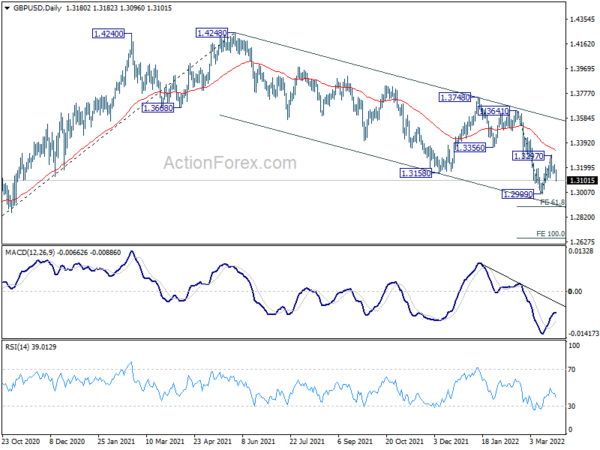Select the MACD axis value 0.01328

[581, 251]
